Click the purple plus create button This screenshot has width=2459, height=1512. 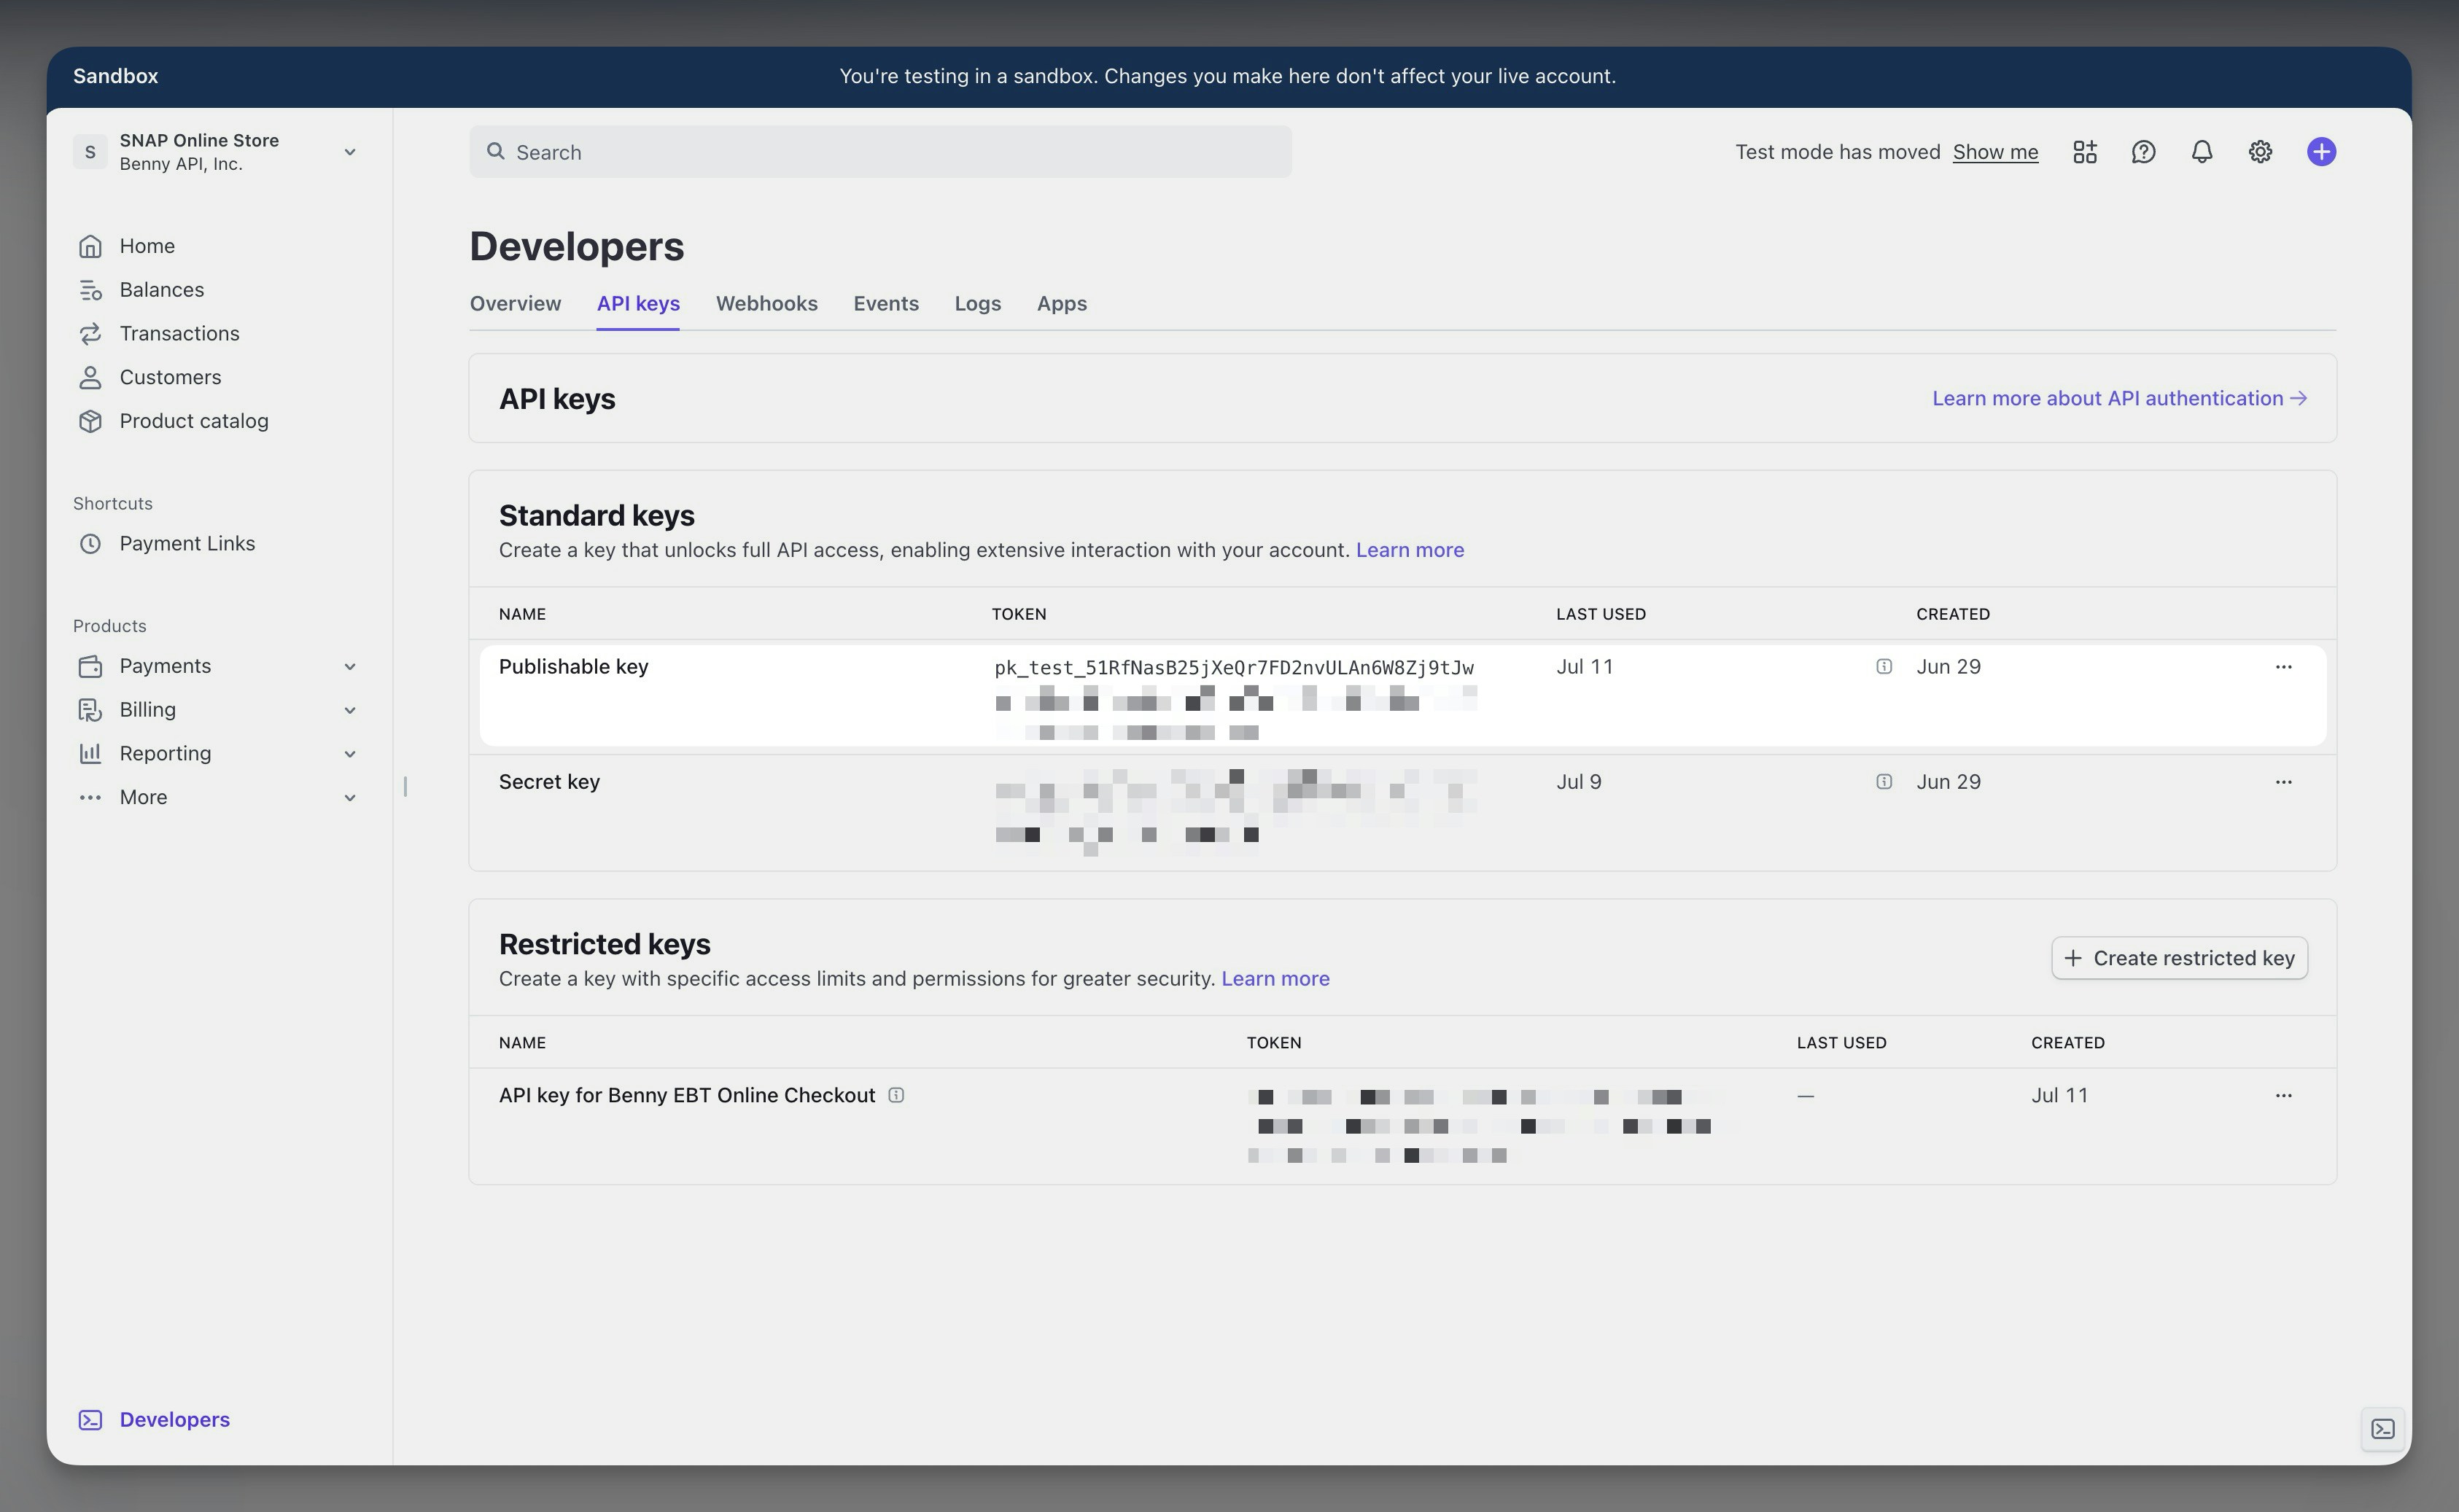point(2321,152)
